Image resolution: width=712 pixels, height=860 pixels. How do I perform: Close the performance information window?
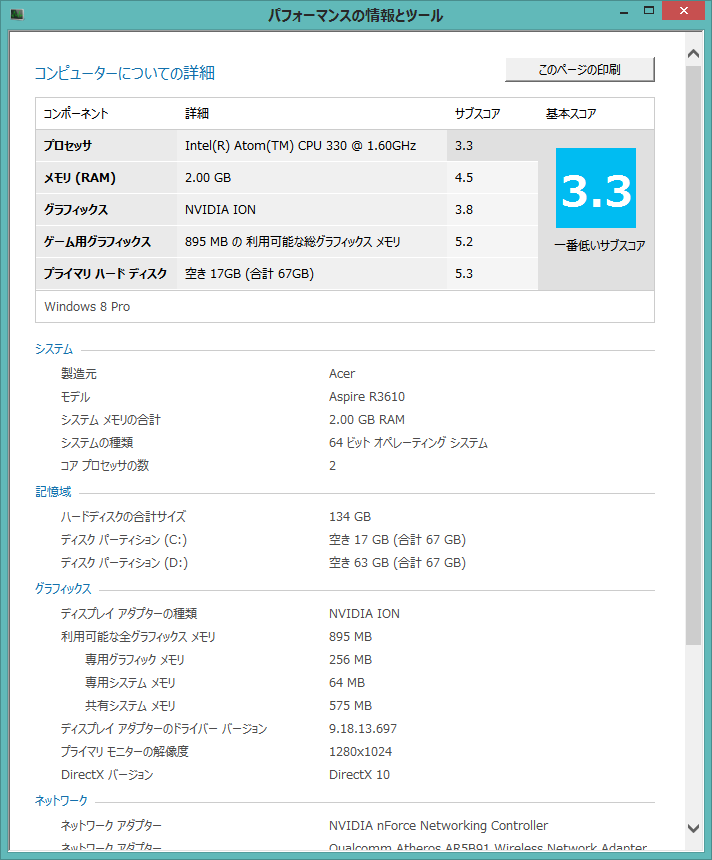click(683, 11)
